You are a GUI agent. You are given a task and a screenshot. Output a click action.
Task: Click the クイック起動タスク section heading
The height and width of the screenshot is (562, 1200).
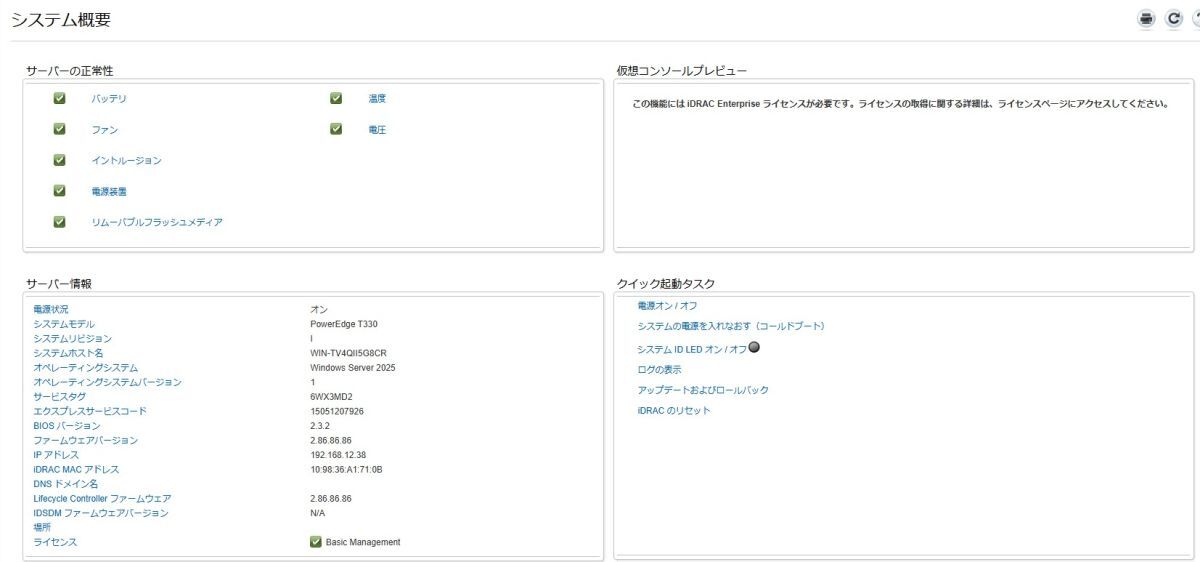coord(667,284)
